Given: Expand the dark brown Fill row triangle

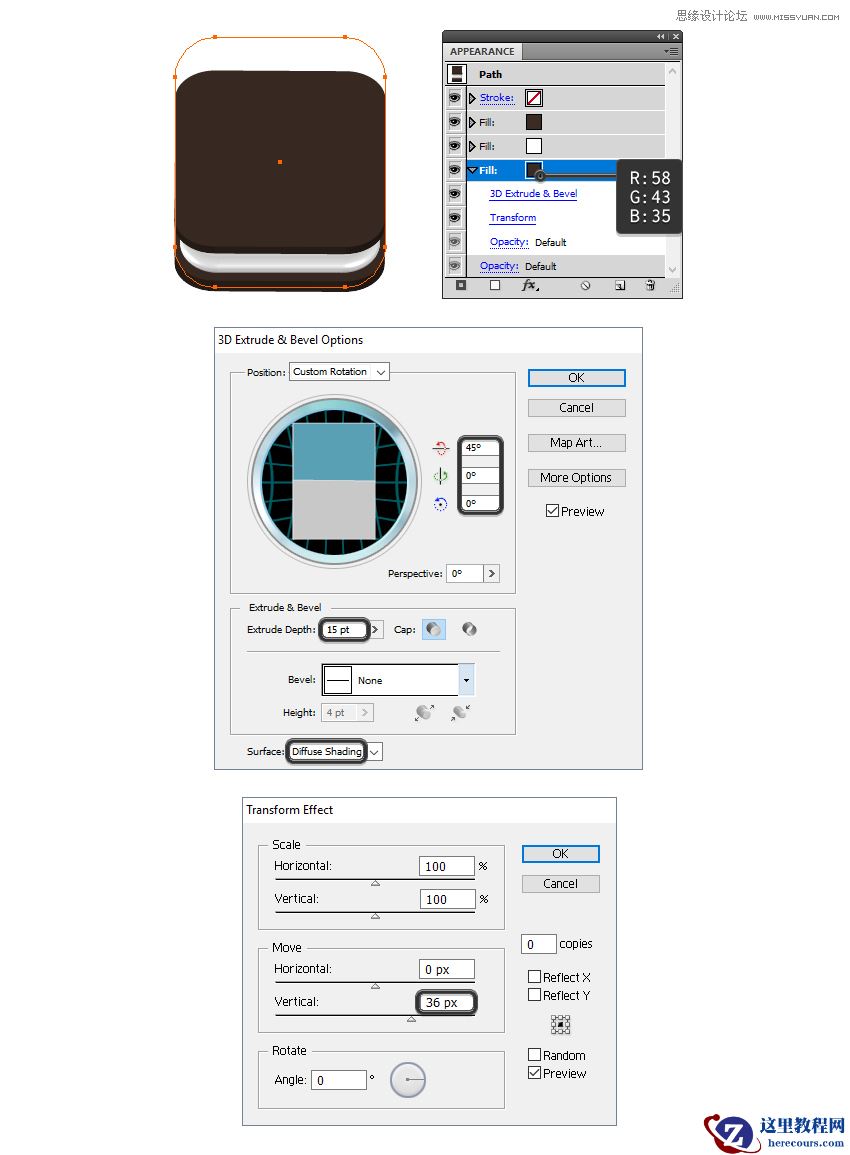Looking at the screenshot, I should tap(472, 122).
